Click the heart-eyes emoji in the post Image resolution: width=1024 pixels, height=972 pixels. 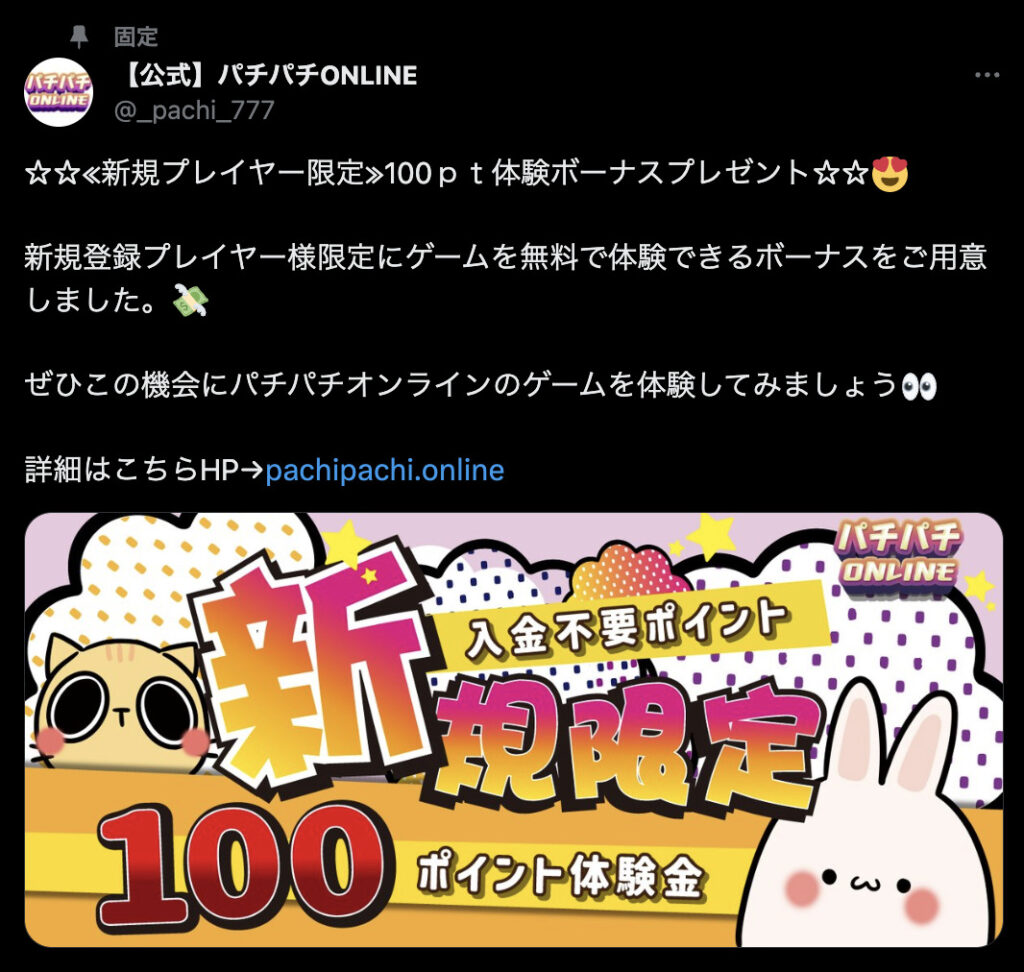coord(890,174)
